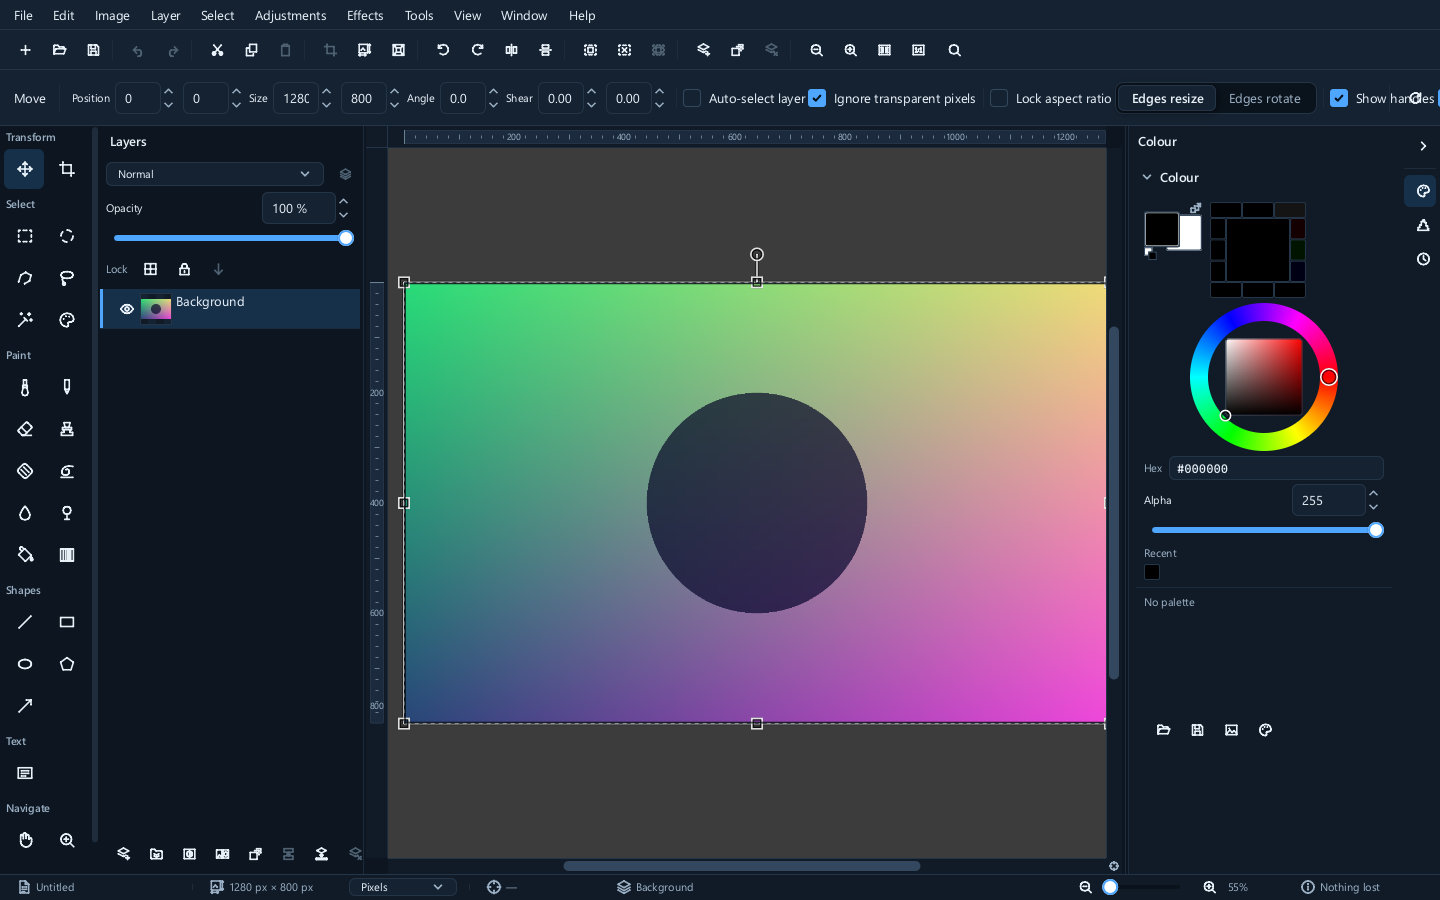This screenshot has width=1440, height=900.
Task: Switch to Edges resize mode
Action: 1167,98
